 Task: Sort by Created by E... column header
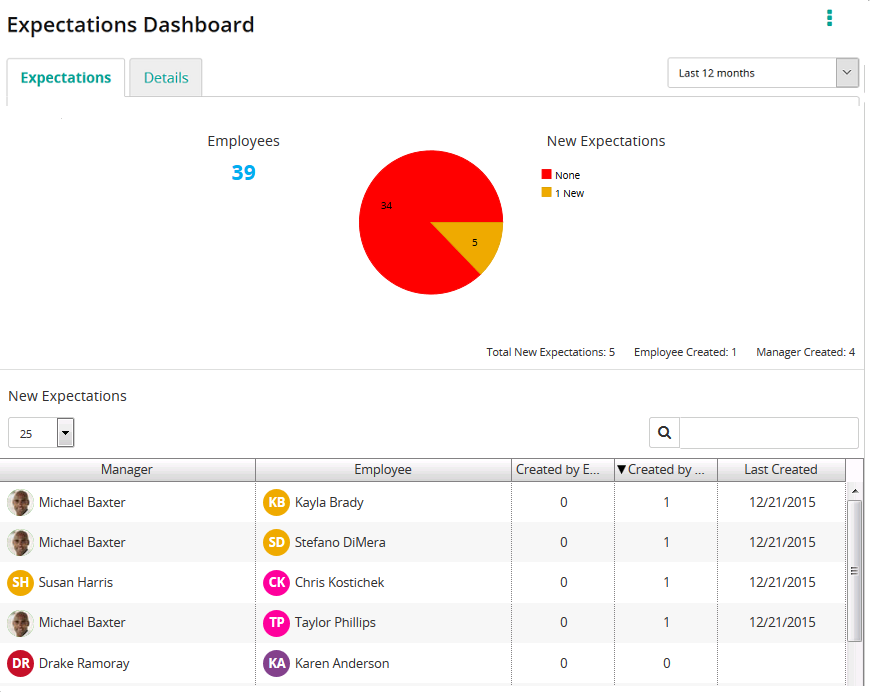point(563,469)
